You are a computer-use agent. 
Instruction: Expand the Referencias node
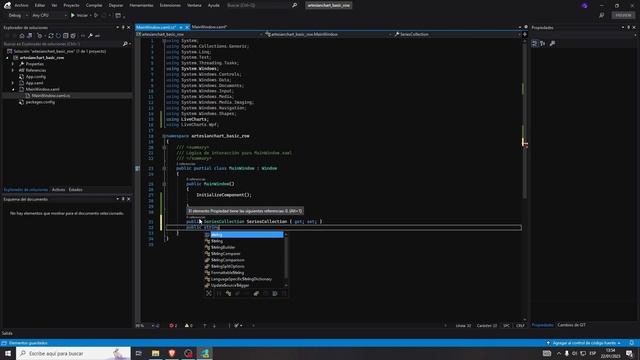(x=13, y=70)
